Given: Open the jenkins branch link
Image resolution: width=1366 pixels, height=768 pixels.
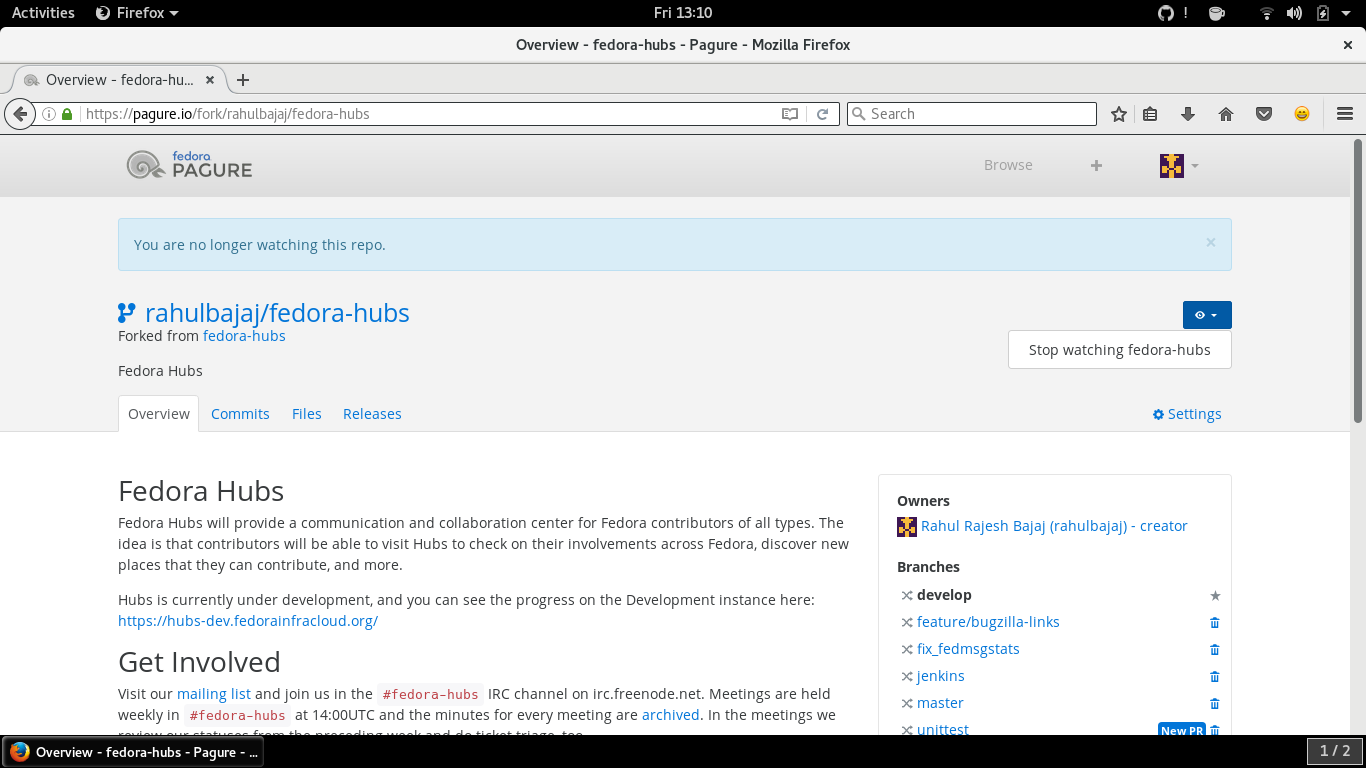Looking at the screenshot, I should 941,676.
